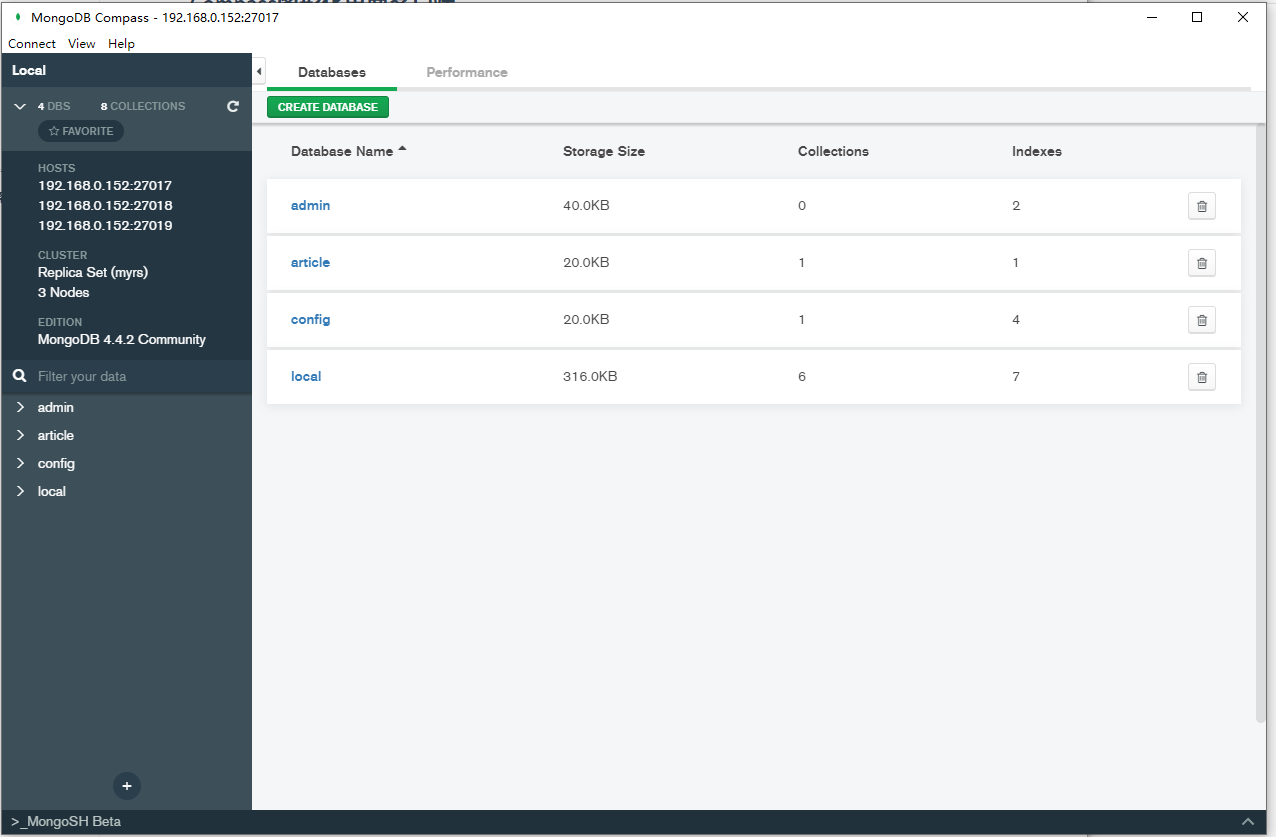Click the trash icon in config row
Image resolution: width=1276 pixels, height=837 pixels.
coord(1201,320)
